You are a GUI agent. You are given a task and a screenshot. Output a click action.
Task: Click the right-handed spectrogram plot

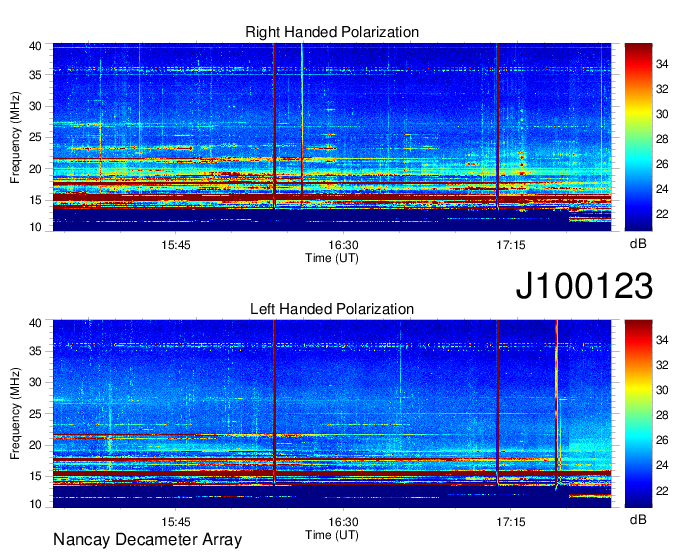[x=332, y=137]
